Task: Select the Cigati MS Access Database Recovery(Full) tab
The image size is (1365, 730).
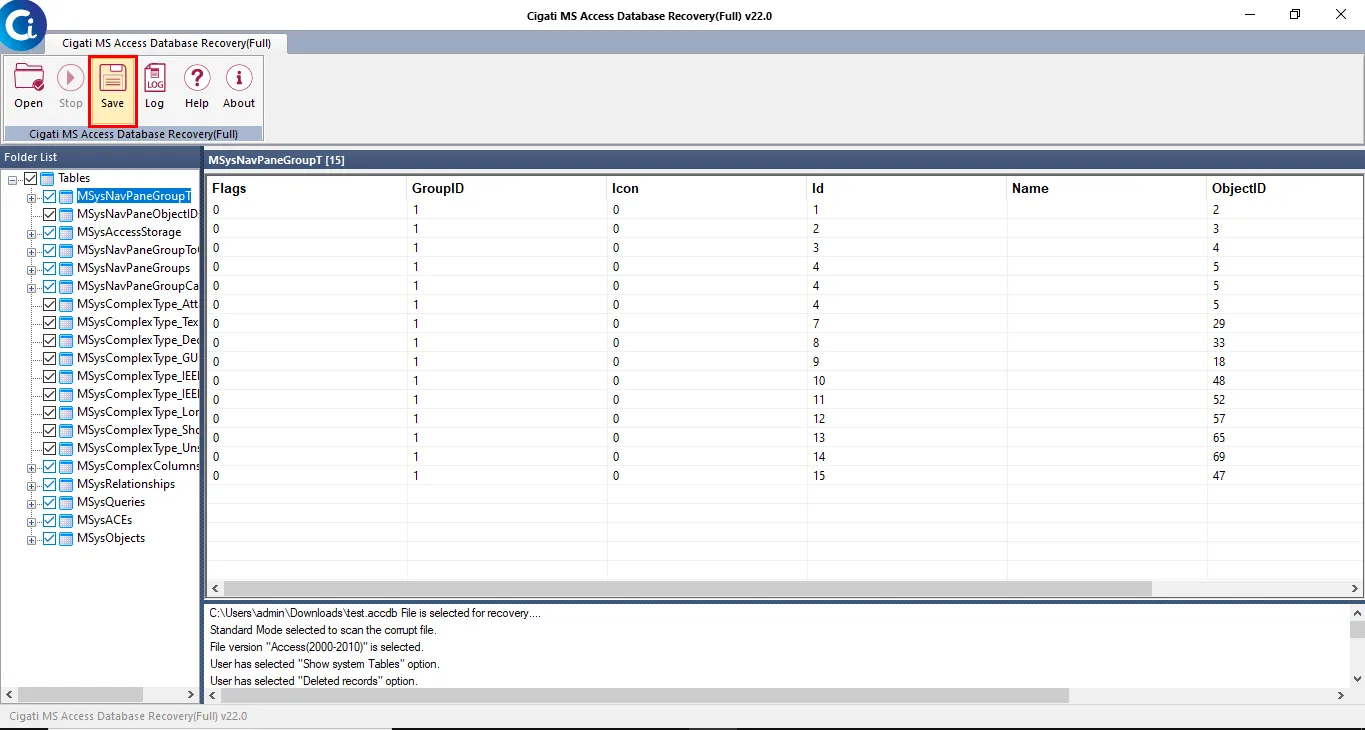Action: 166,43
